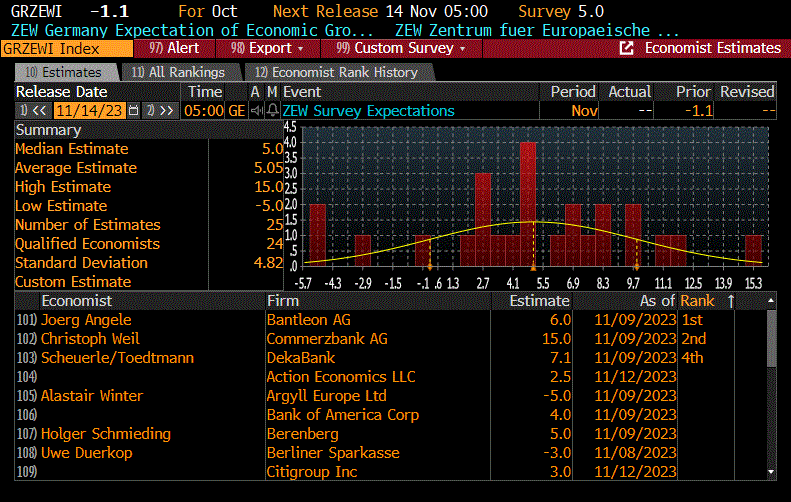
Task: Open ZEW Survey Expectations event link
Action: point(368,110)
